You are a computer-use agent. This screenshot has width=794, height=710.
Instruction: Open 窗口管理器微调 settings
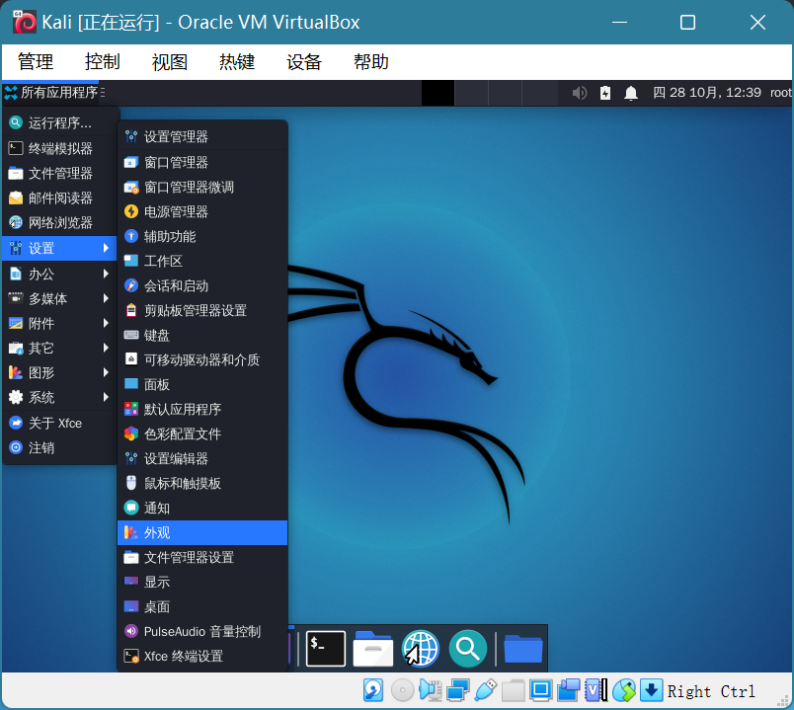203,187
